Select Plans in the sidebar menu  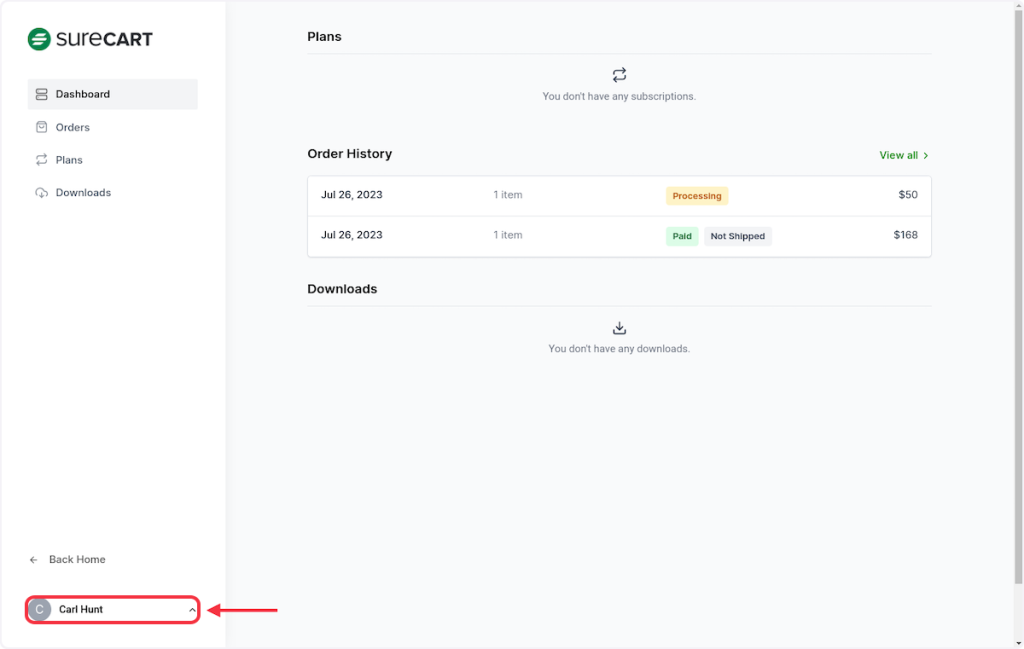click(69, 160)
